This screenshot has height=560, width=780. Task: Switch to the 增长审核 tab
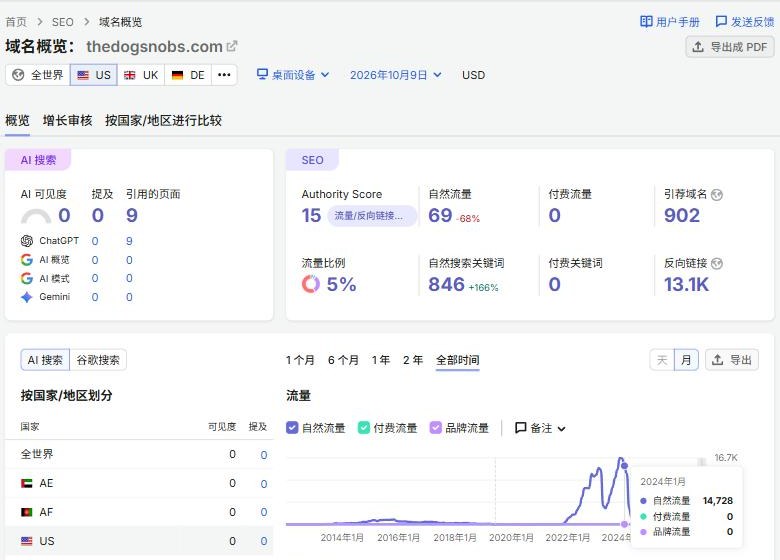click(67, 120)
